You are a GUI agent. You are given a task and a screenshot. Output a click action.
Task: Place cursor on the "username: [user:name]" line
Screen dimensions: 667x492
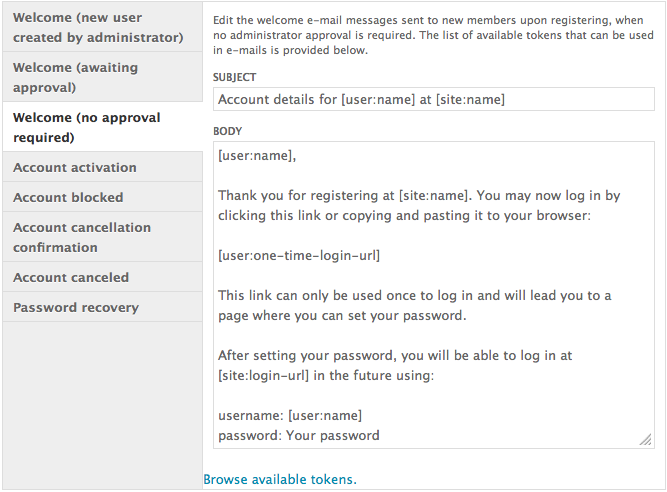(290, 415)
